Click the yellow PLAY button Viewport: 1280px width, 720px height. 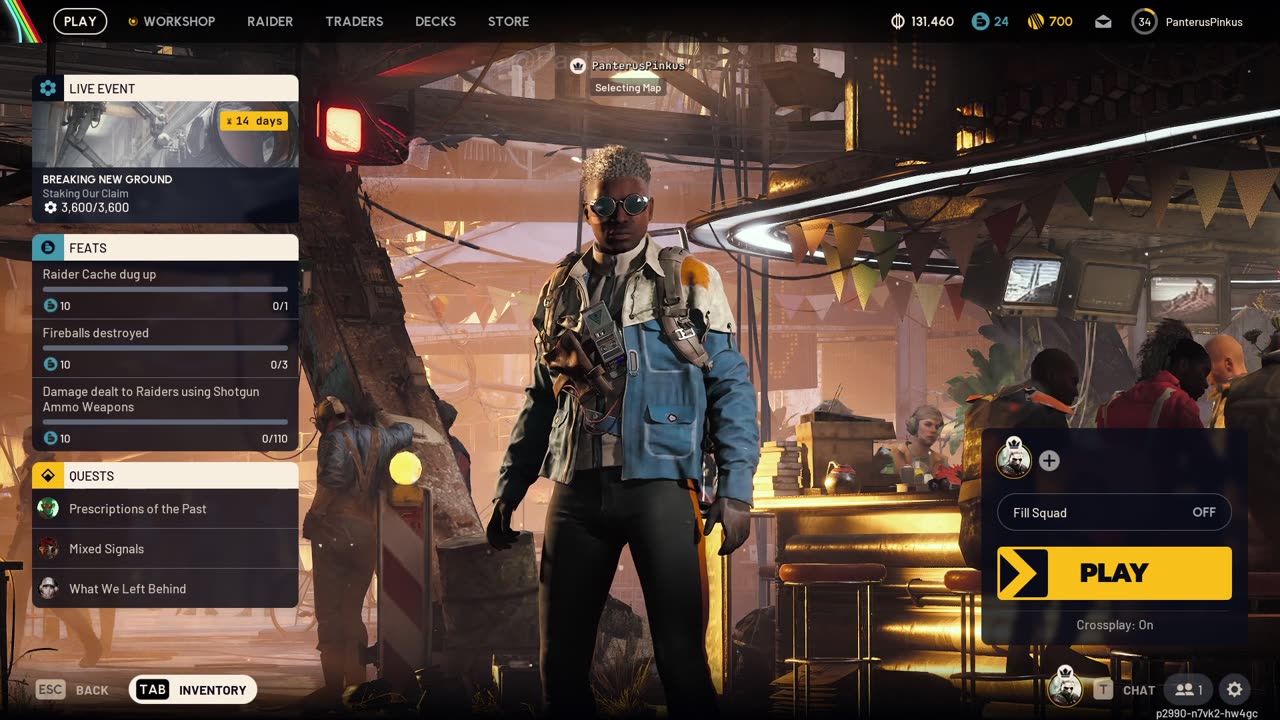(1114, 573)
